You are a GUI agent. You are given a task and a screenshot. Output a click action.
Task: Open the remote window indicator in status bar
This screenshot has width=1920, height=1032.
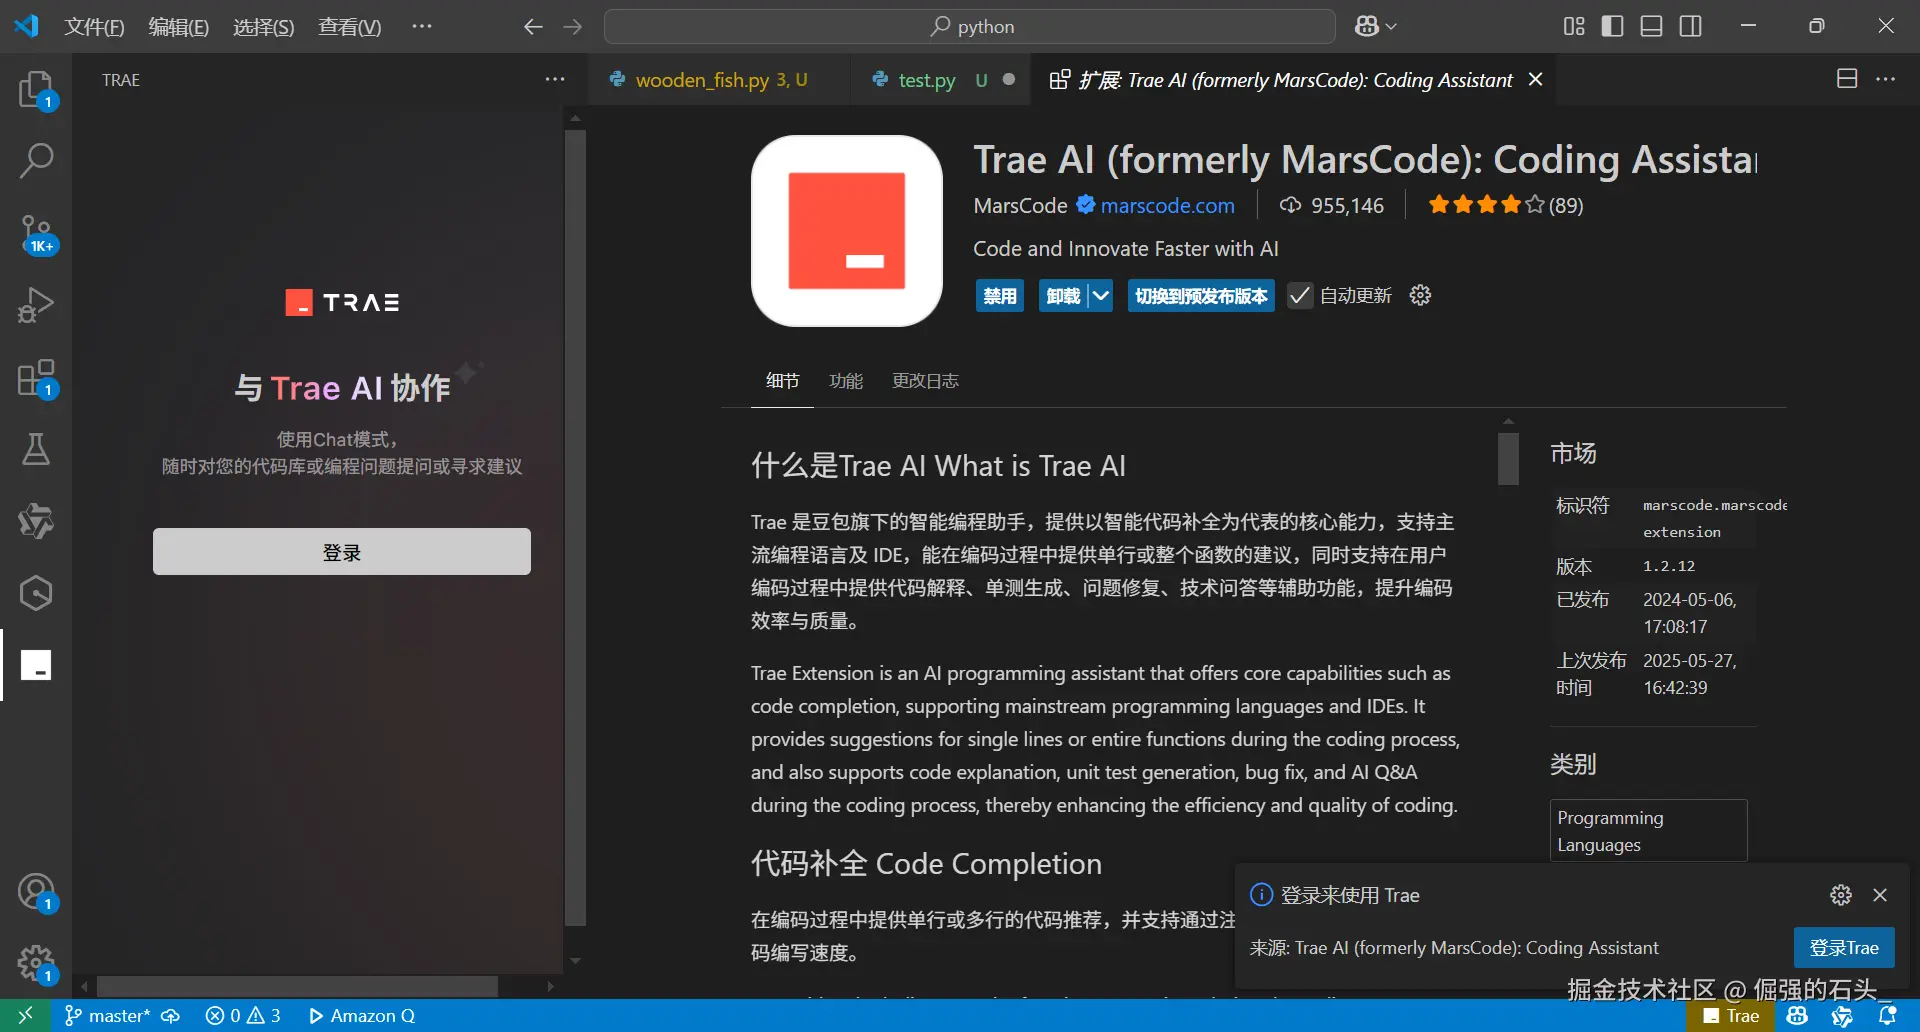pos(26,1016)
